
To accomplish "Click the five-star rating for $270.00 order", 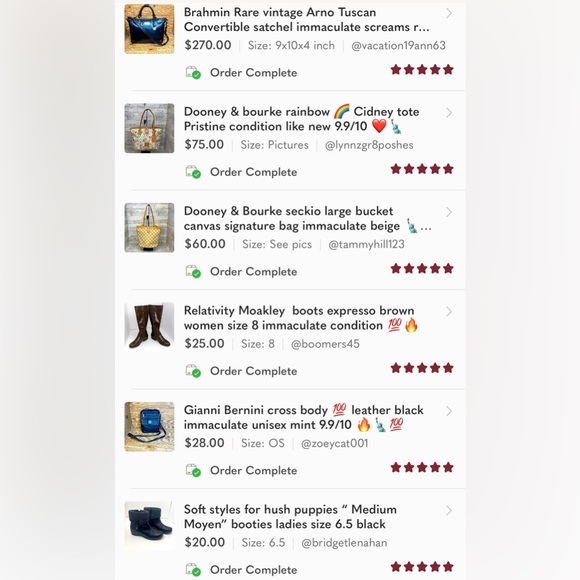I will coord(422,70).
